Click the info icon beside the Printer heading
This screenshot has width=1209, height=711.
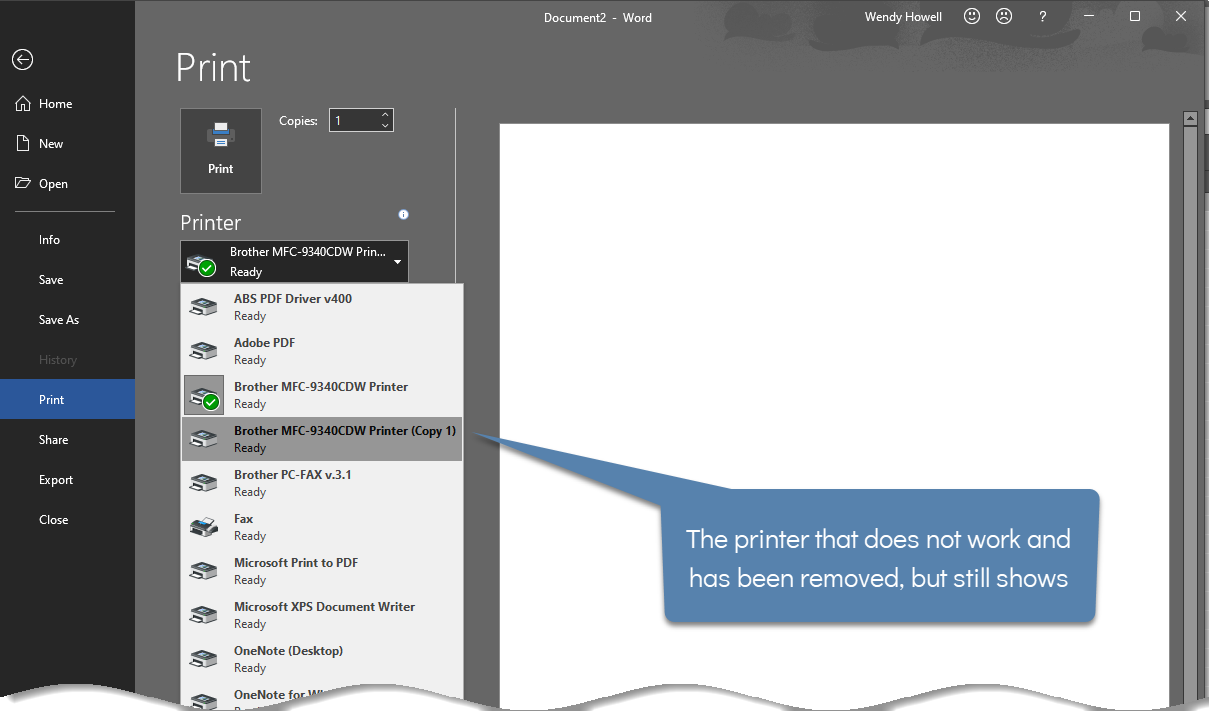(403, 214)
